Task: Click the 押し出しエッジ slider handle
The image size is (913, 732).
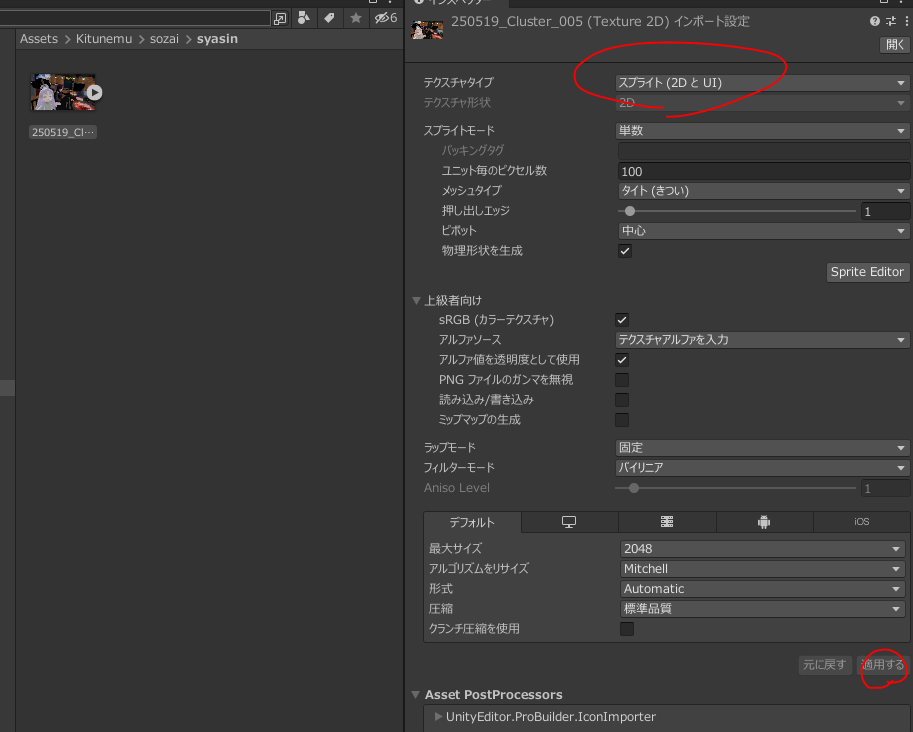Action: tap(629, 211)
